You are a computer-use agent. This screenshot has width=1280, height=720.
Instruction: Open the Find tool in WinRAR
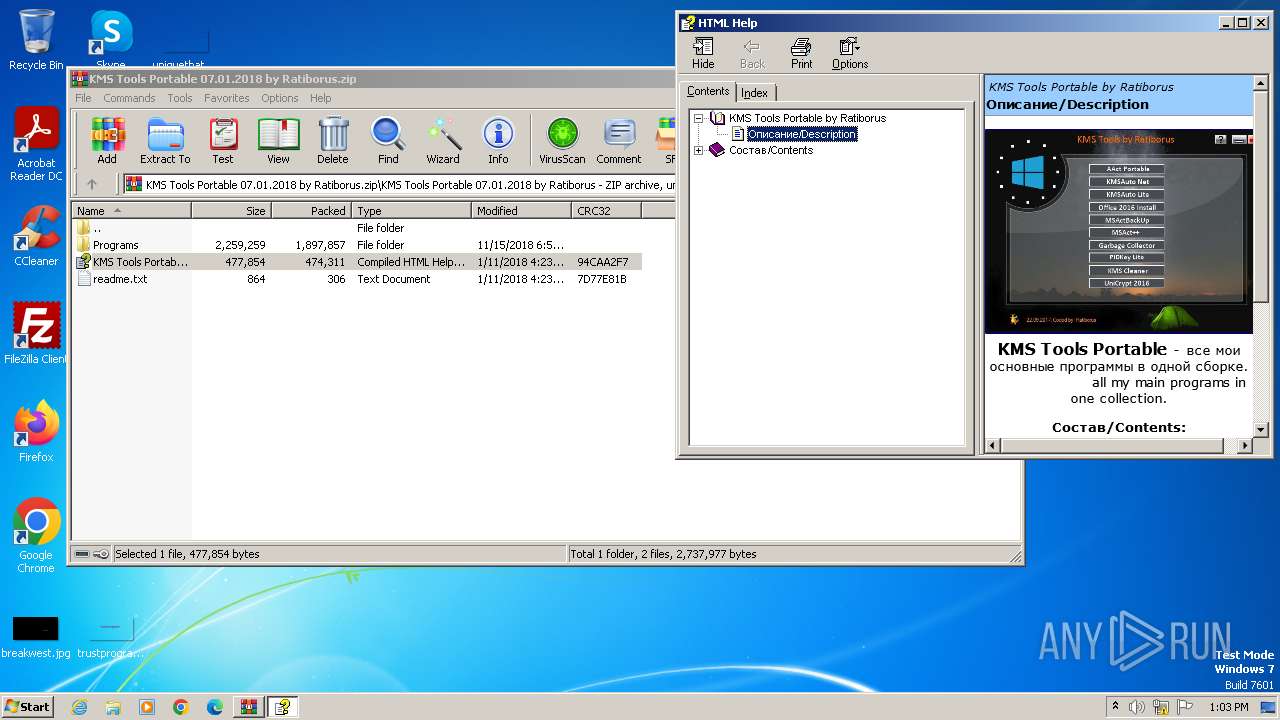click(388, 141)
